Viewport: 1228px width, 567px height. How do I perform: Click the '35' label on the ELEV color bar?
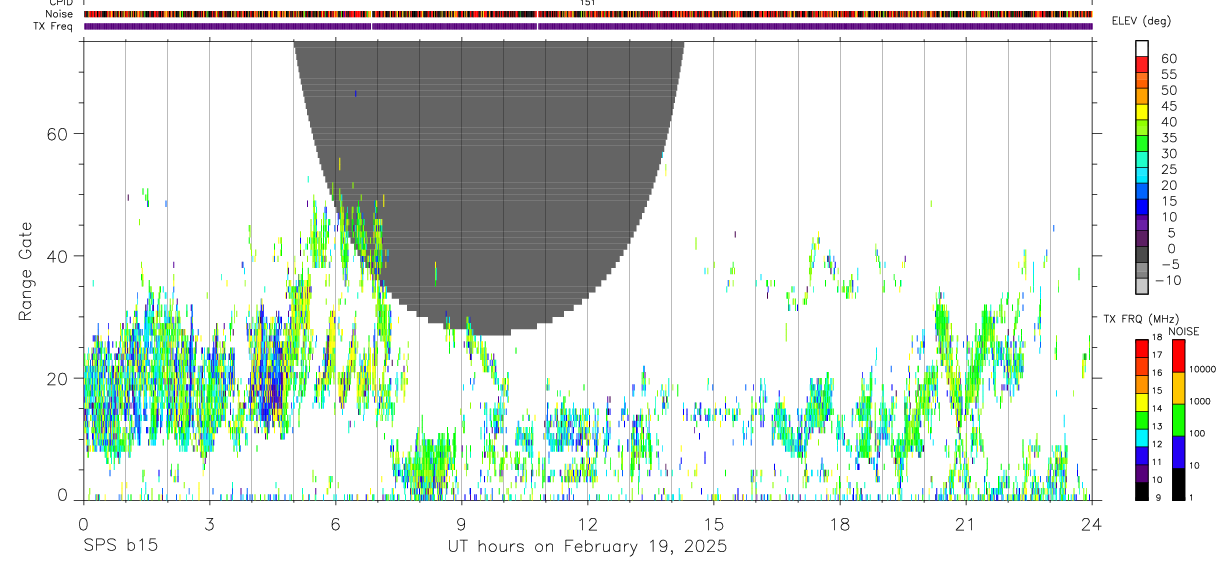(1168, 138)
